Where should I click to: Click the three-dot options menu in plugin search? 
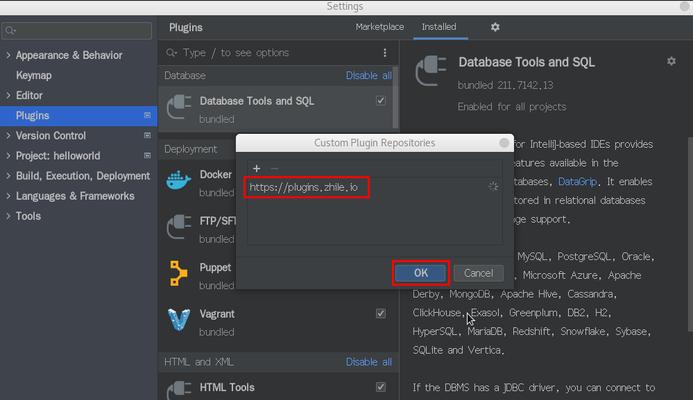click(x=385, y=53)
